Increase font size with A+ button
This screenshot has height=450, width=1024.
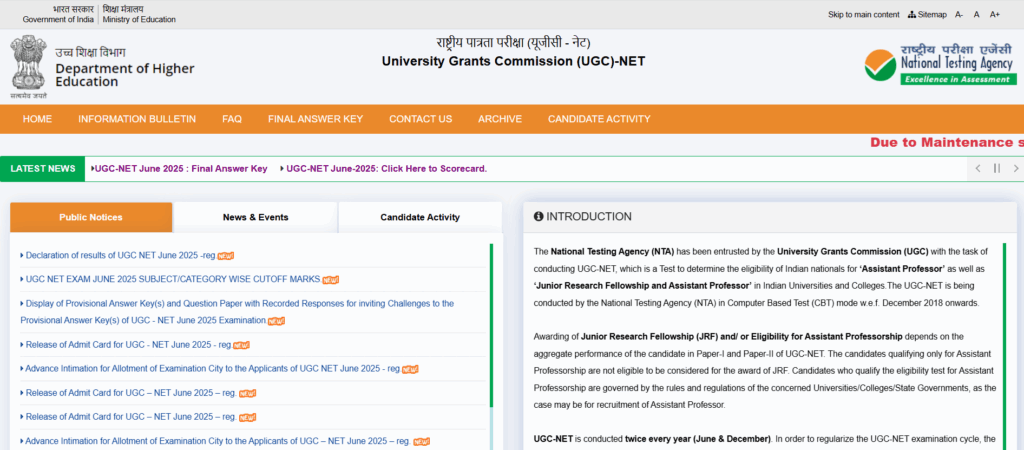(x=994, y=15)
